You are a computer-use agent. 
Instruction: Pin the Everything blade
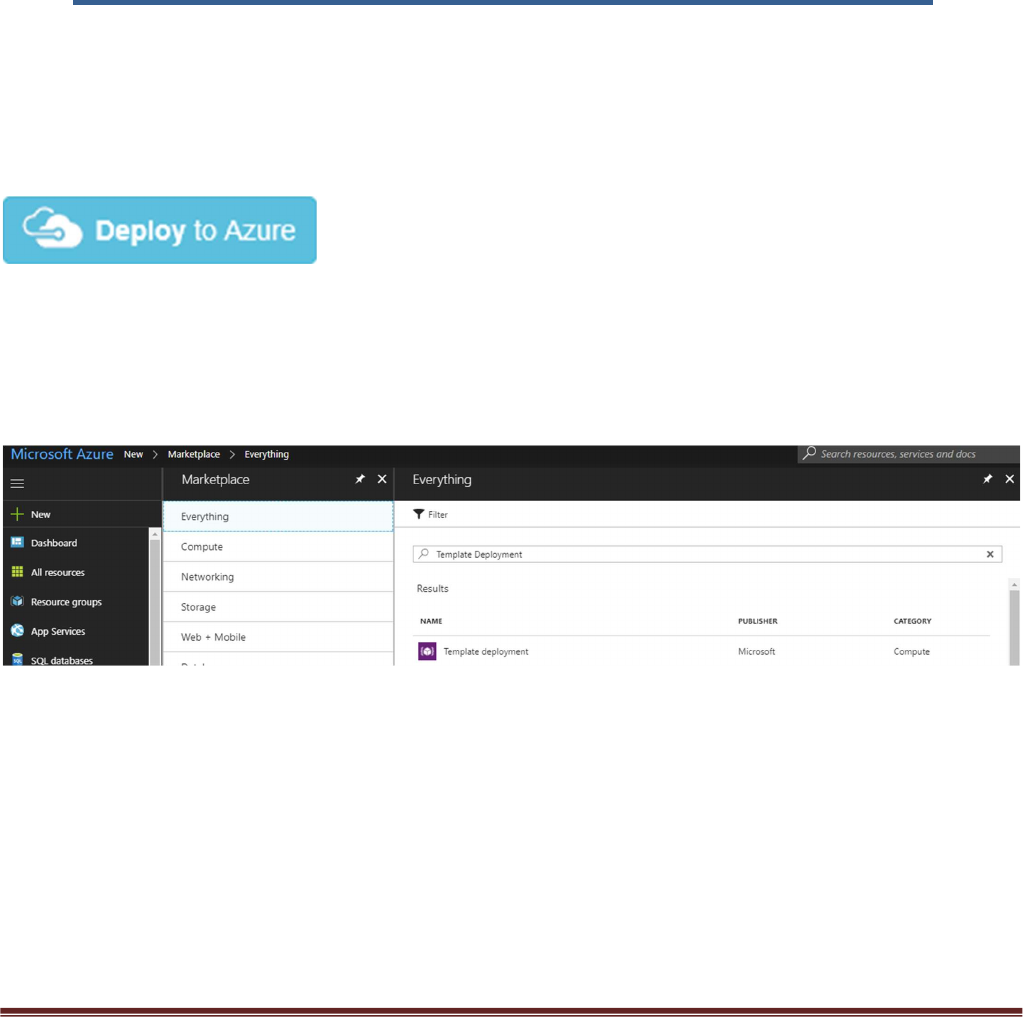pos(987,479)
